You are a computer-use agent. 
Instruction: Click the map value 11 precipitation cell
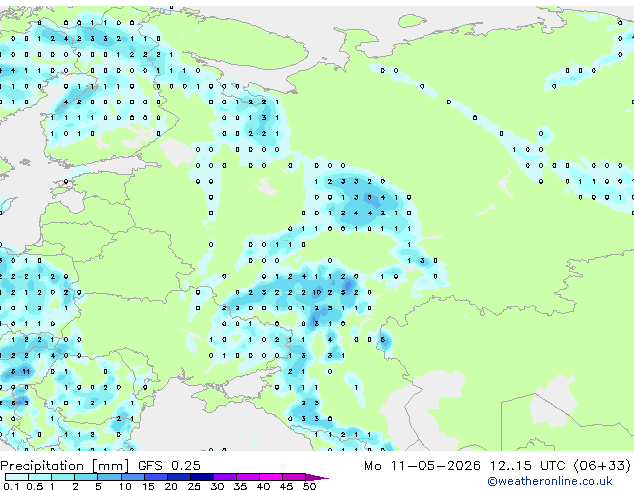(x=26, y=372)
